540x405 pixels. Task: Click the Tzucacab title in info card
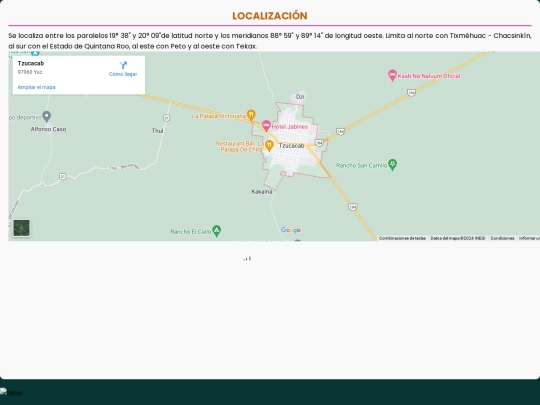(31, 63)
